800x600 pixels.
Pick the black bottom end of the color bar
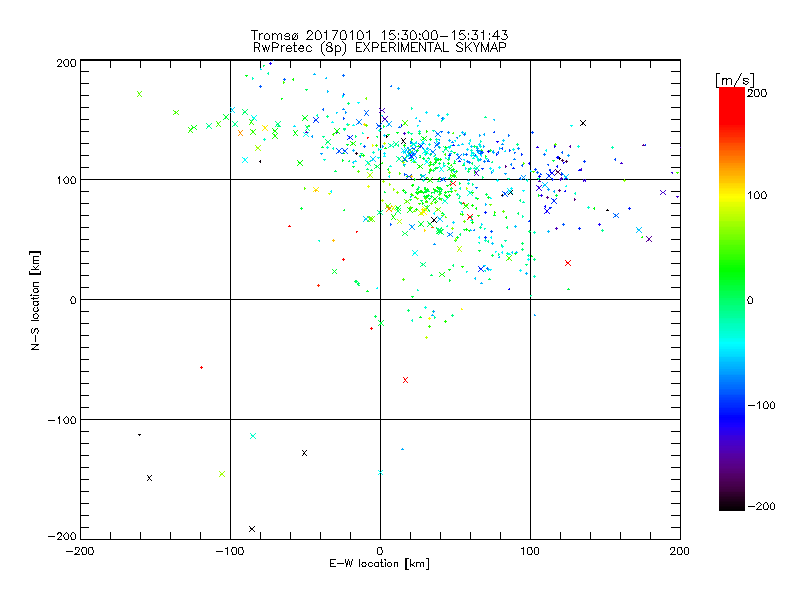[732, 505]
